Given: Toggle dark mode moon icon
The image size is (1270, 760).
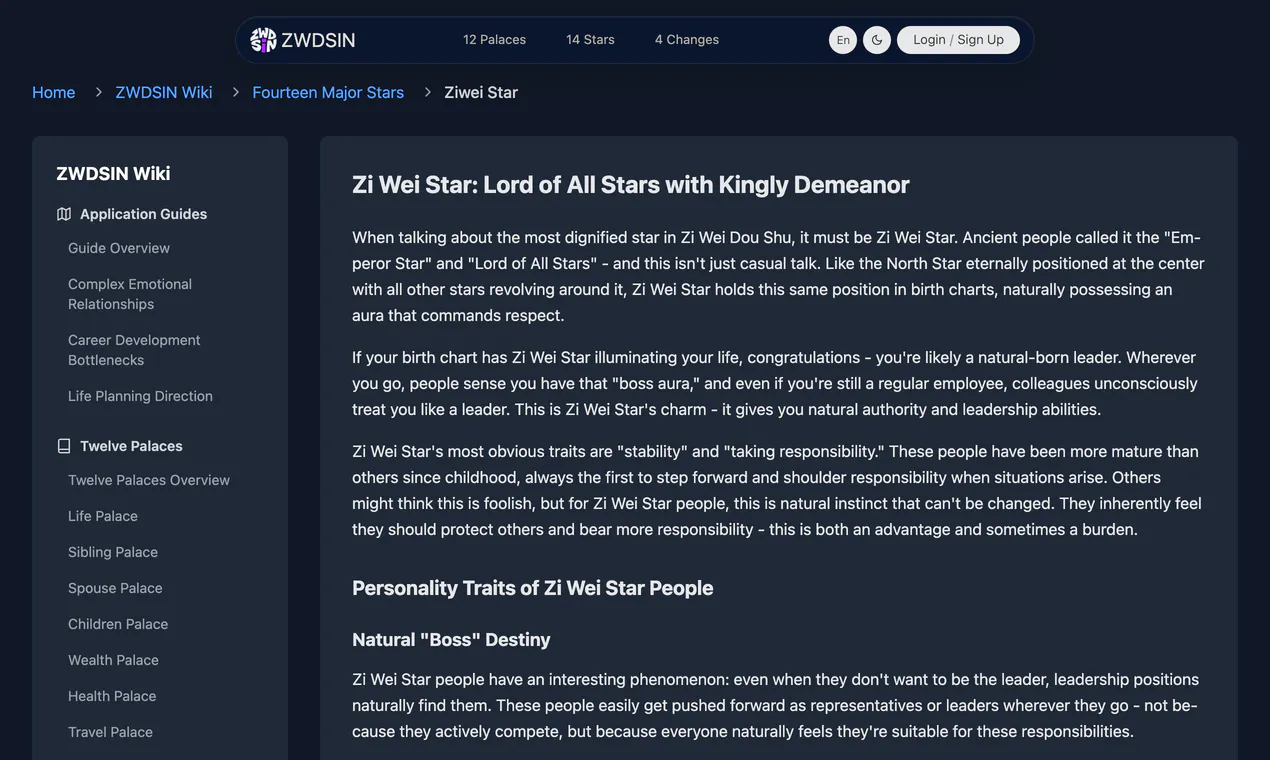Looking at the screenshot, I should [877, 40].
